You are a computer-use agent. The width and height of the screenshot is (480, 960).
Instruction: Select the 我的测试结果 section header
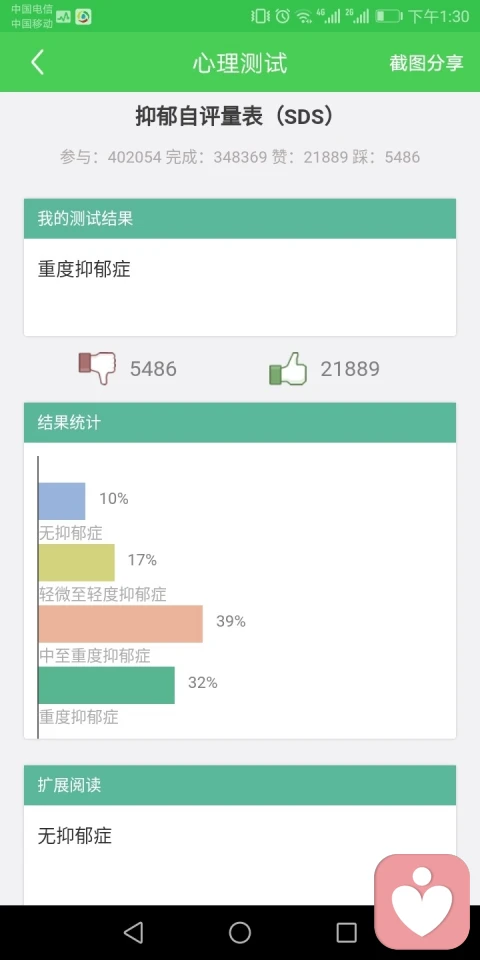click(x=240, y=219)
